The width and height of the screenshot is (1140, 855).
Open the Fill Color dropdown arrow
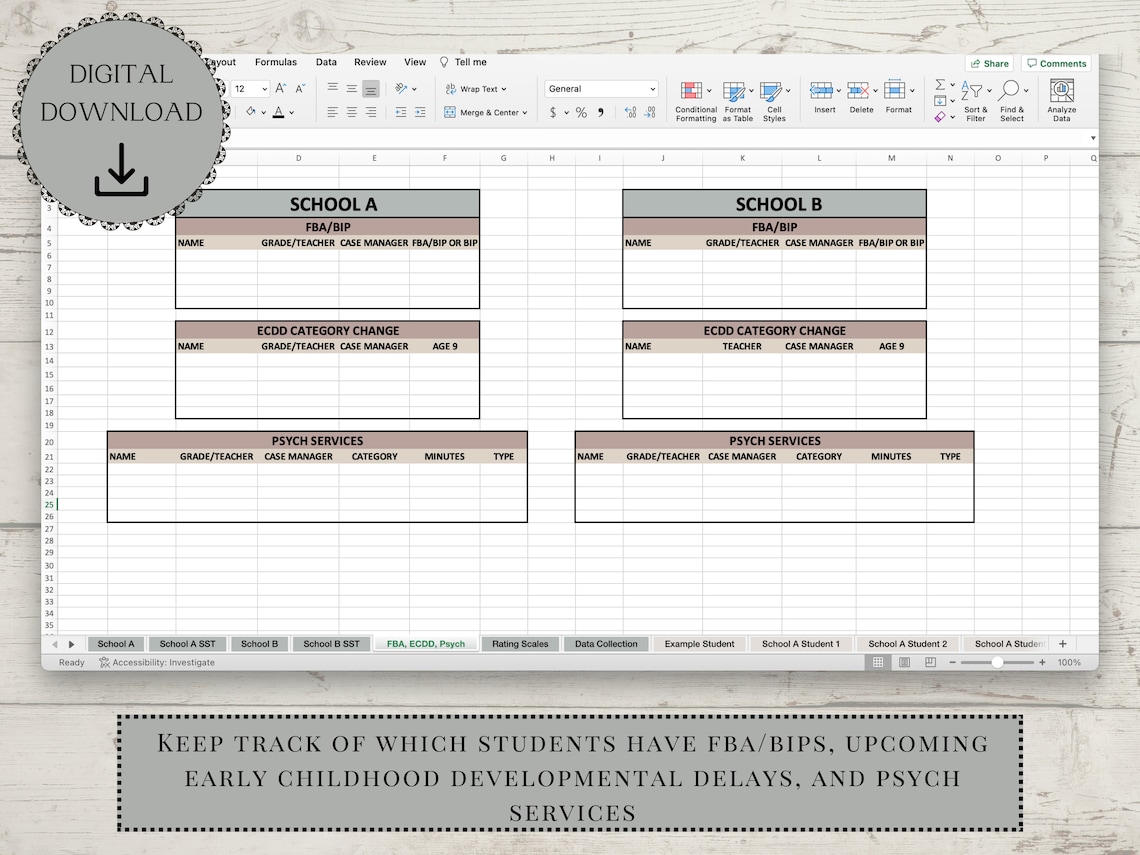[x=262, y=112]
